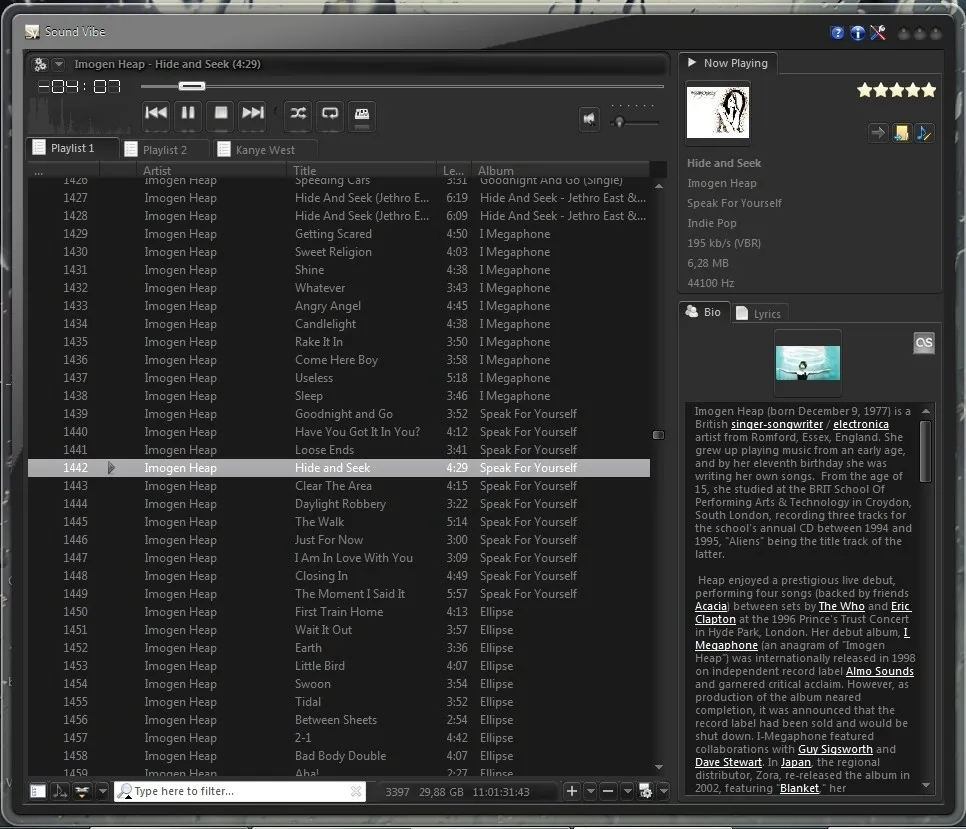Open the dropdown beside the plus button
966x829 pixels.
coord(591,791)
